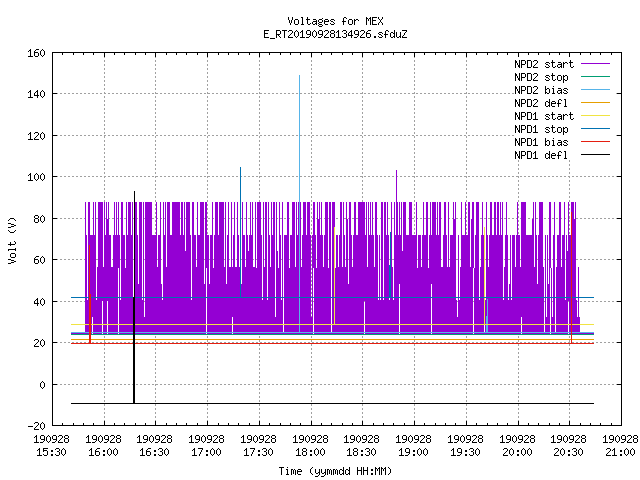This screenshot has width=640, height=480.
Task: Click the purple NPD2 start legend line
Action: coord(596,64)
